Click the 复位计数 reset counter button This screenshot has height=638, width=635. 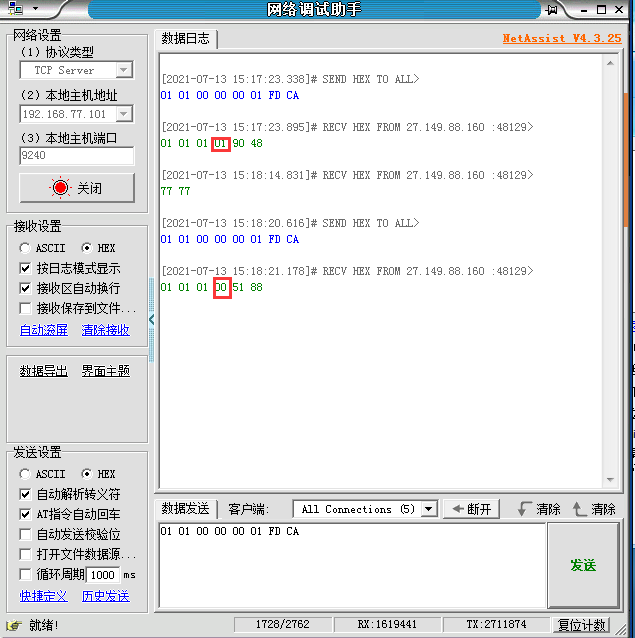coord(582,625)
